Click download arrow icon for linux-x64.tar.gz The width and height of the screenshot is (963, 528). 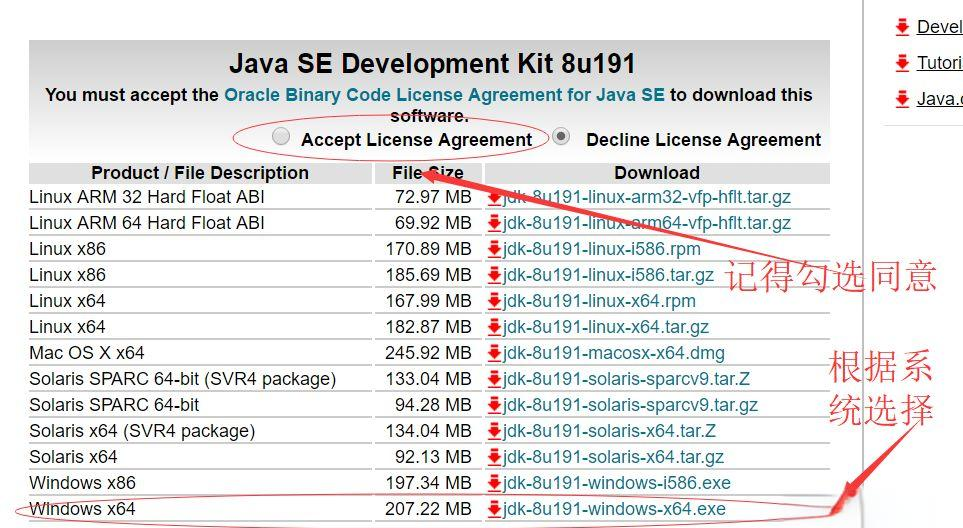point(494,327)
